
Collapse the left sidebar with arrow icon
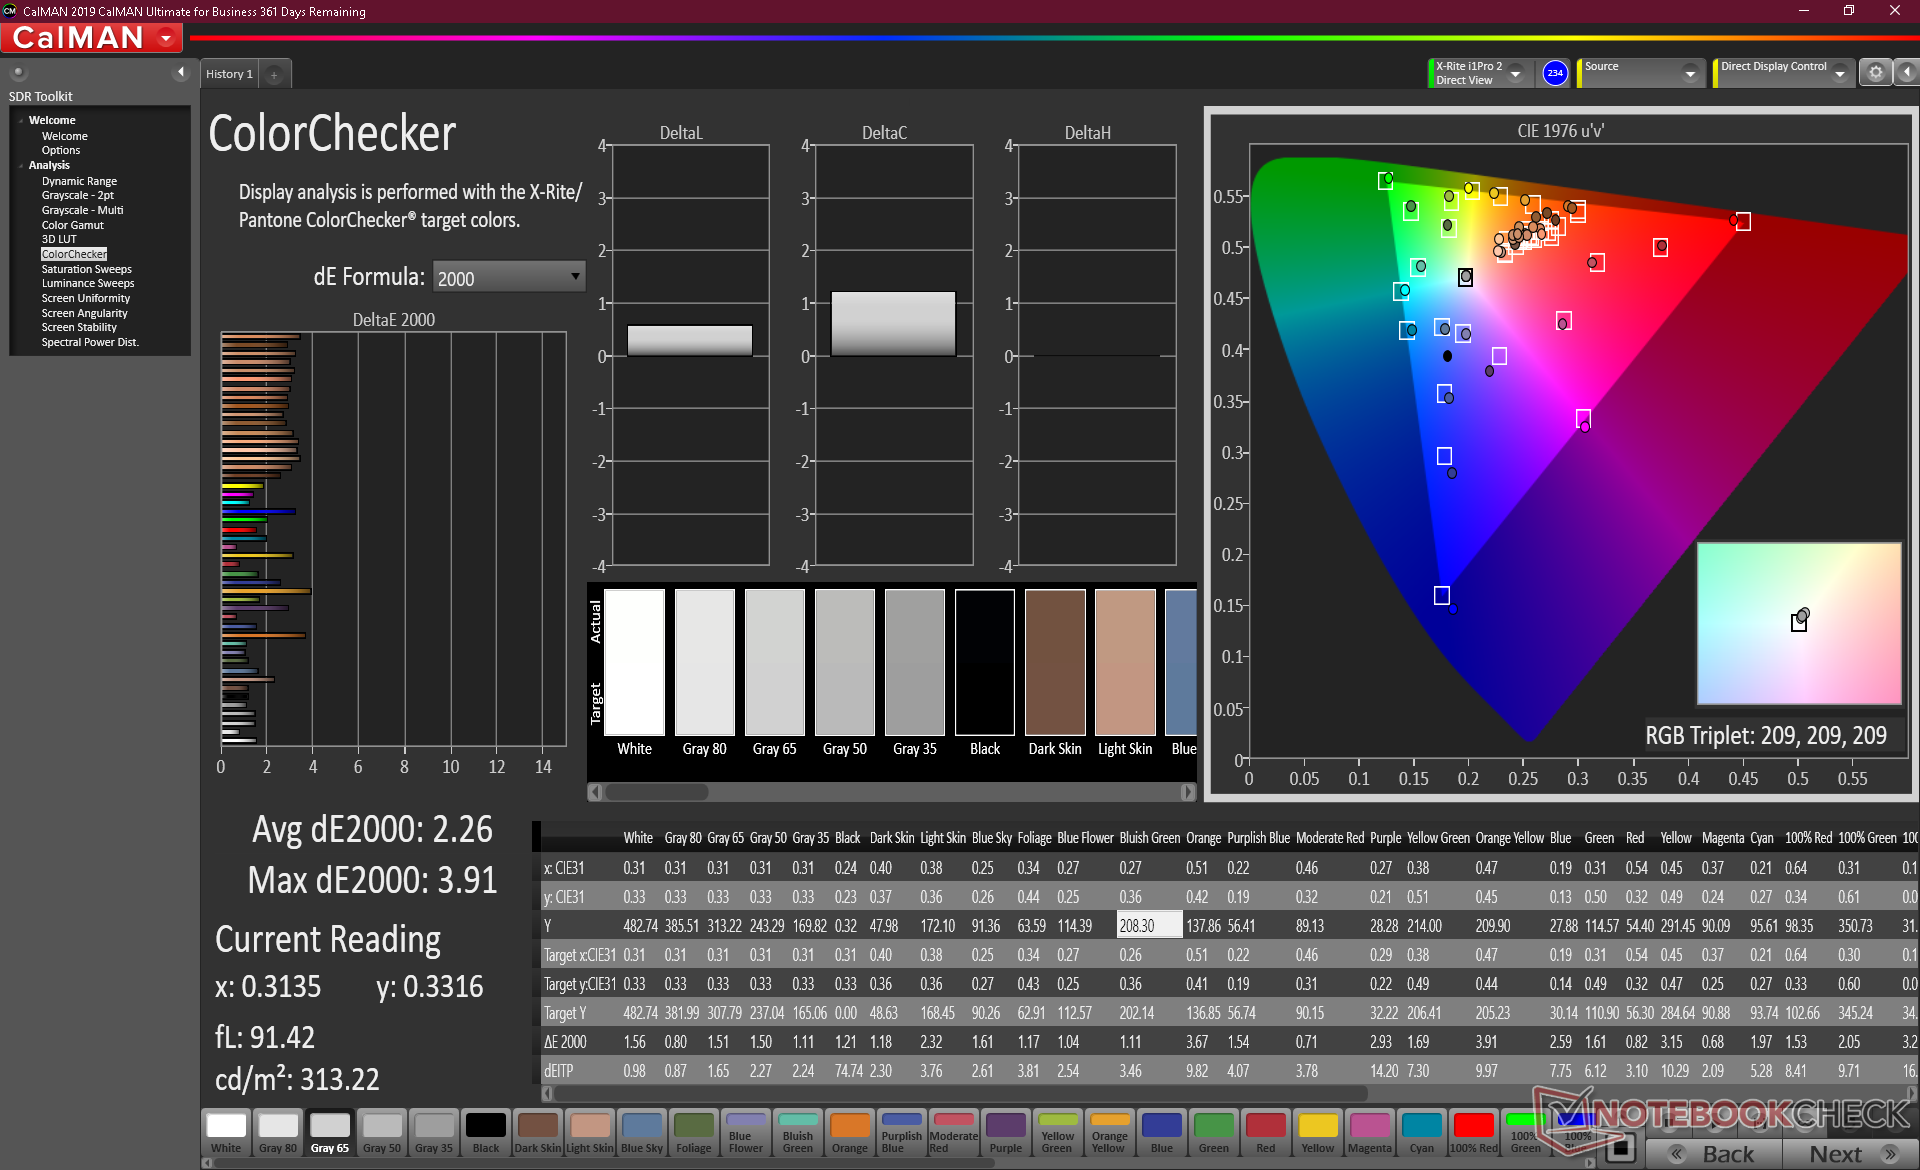(181, 72)
